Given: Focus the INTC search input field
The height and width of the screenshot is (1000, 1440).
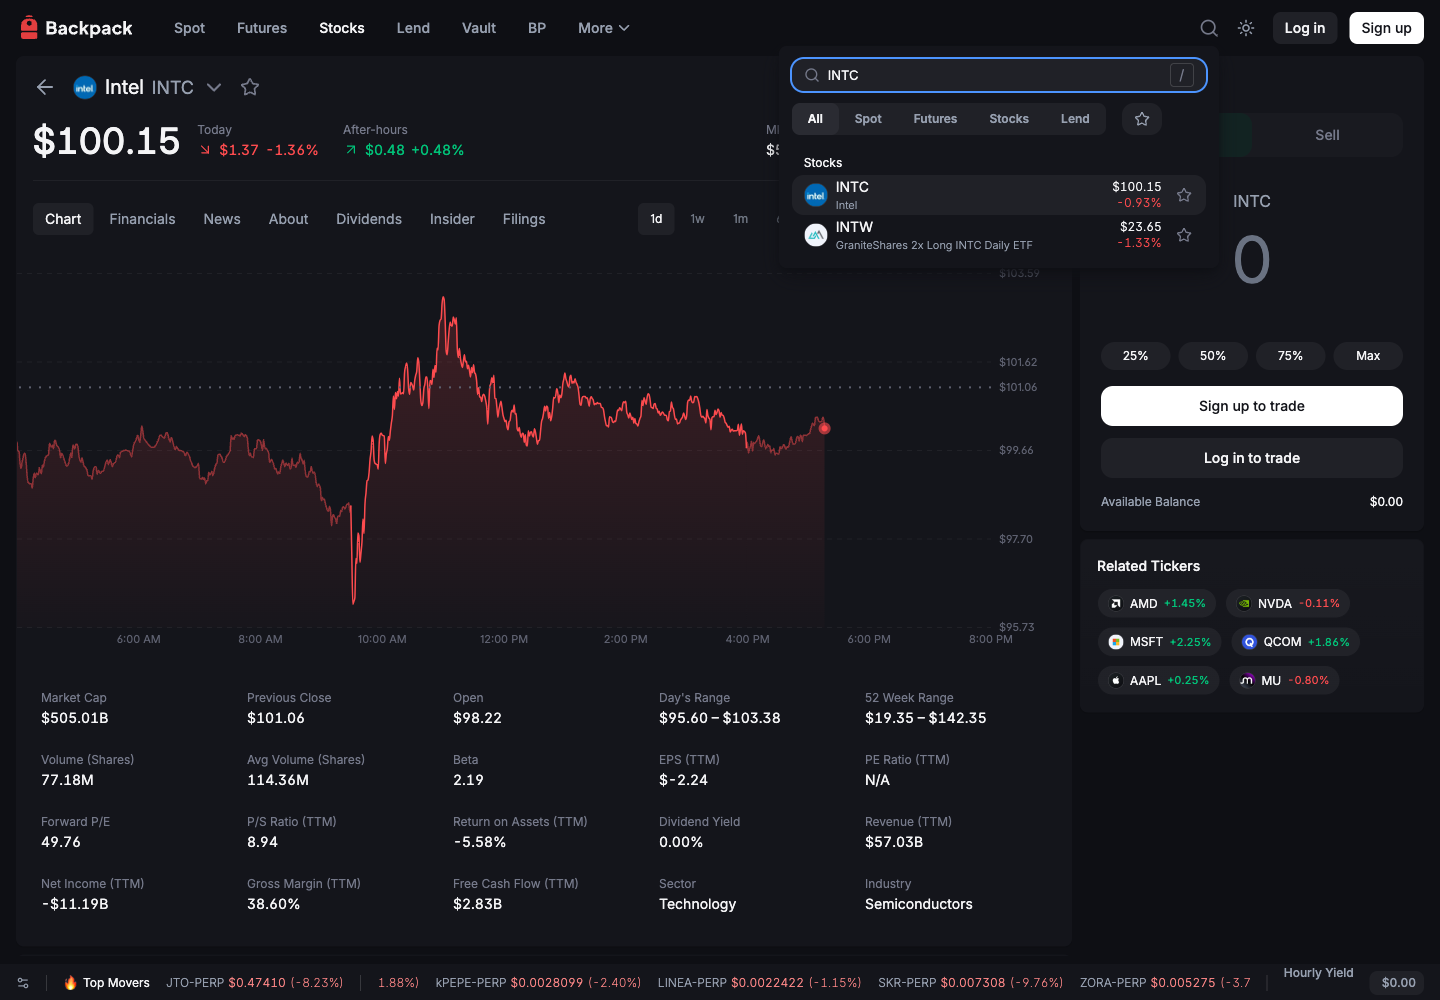Looking at the screenshot, I should [x=999, y=75].
